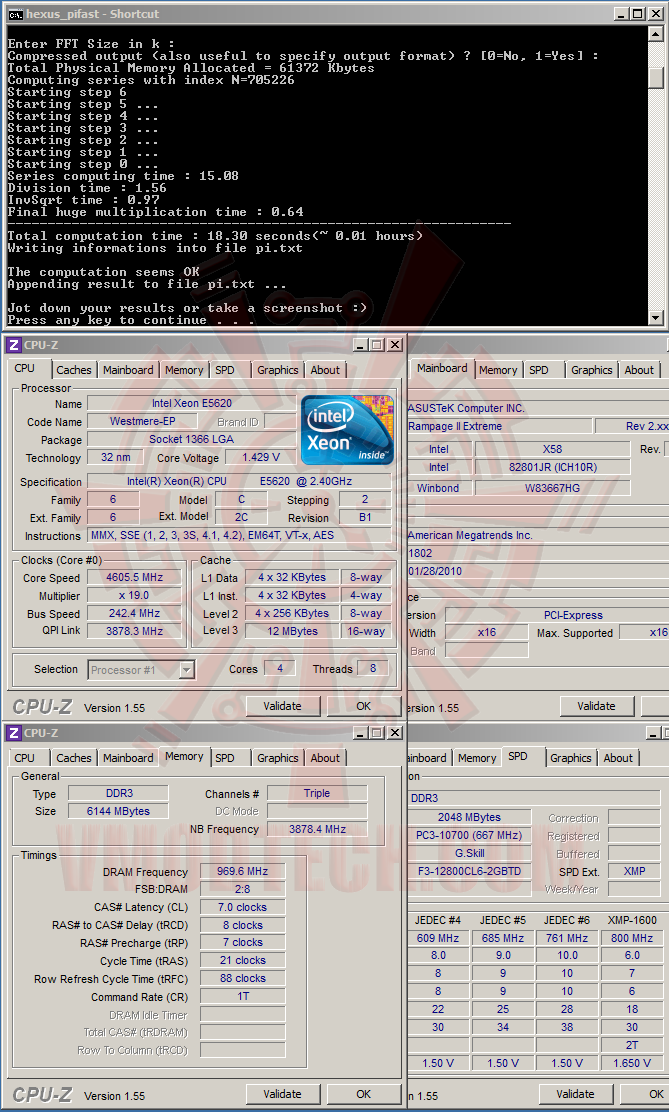Screen dimensions: 669x1112
Task: Click the Socket 1366 LGA package field
Action: pyautogui.click(x=192, y=440)
